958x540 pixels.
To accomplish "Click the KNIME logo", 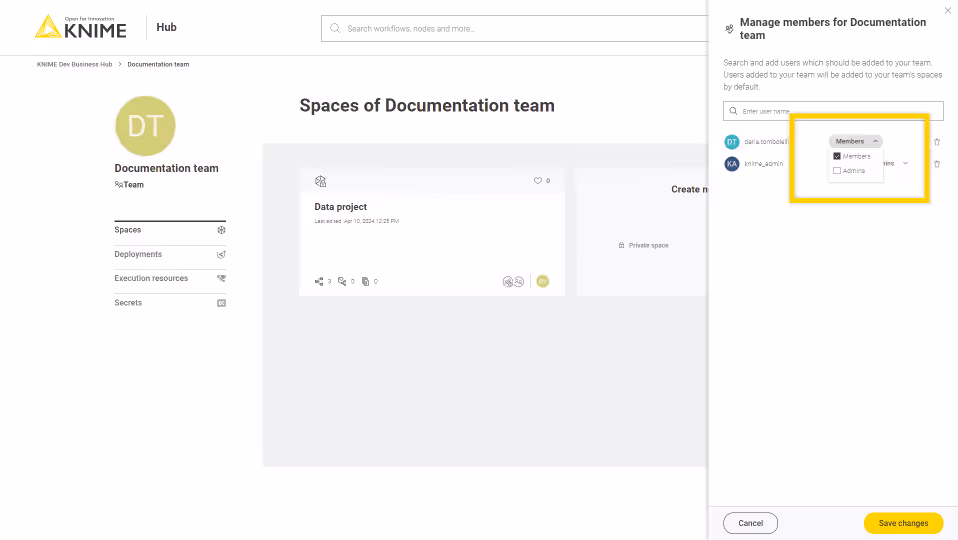I will pyautogui.click(x=81, y=27).
